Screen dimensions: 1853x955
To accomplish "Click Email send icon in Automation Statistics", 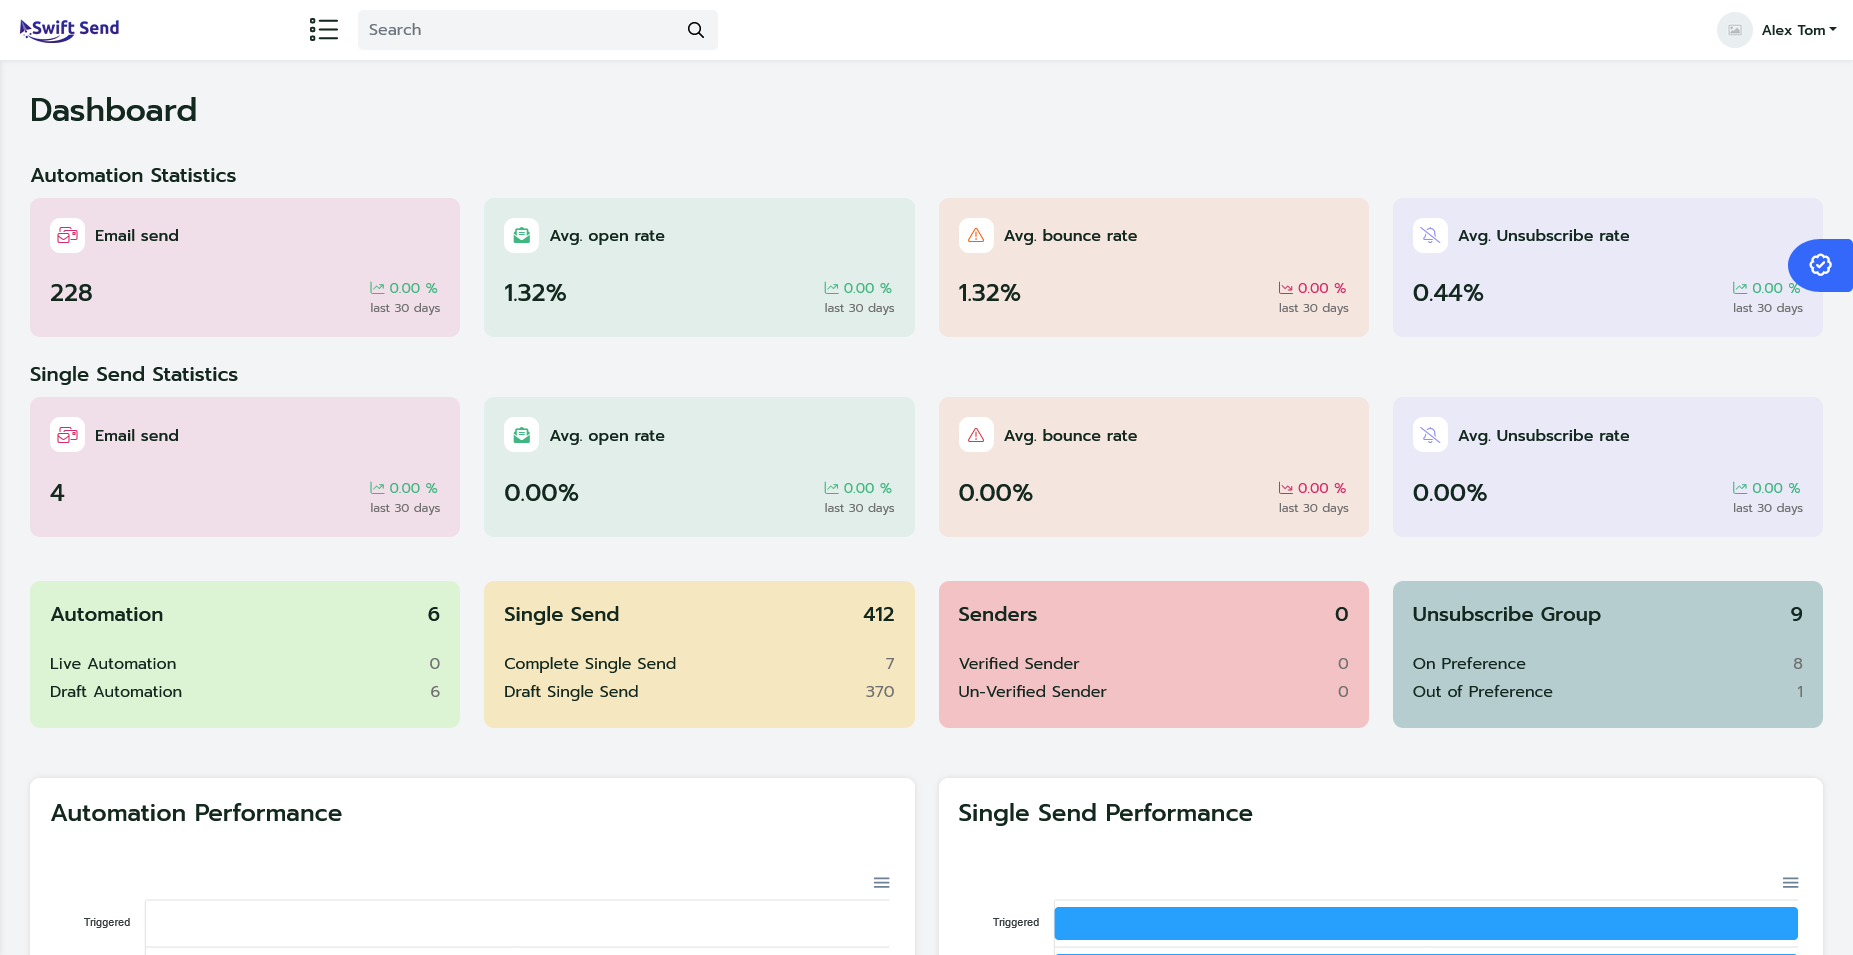I will 68,236.
